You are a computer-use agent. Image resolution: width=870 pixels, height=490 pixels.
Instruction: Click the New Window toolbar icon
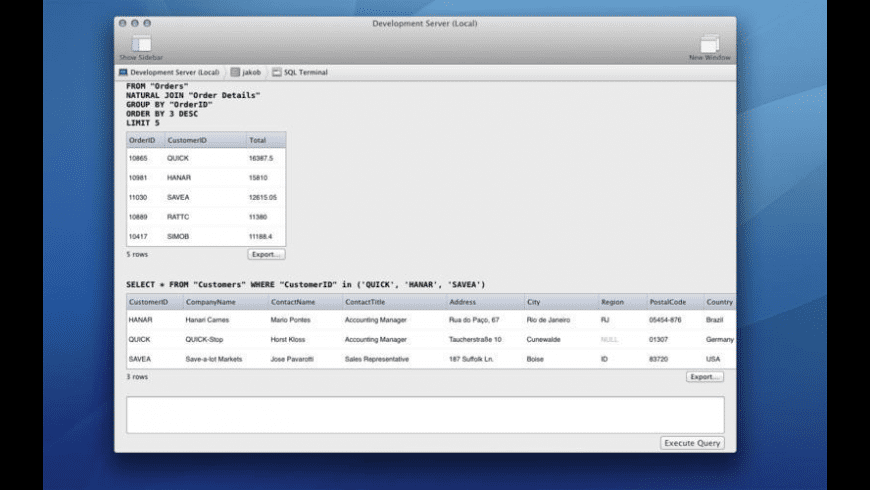(x=709, y=43)
